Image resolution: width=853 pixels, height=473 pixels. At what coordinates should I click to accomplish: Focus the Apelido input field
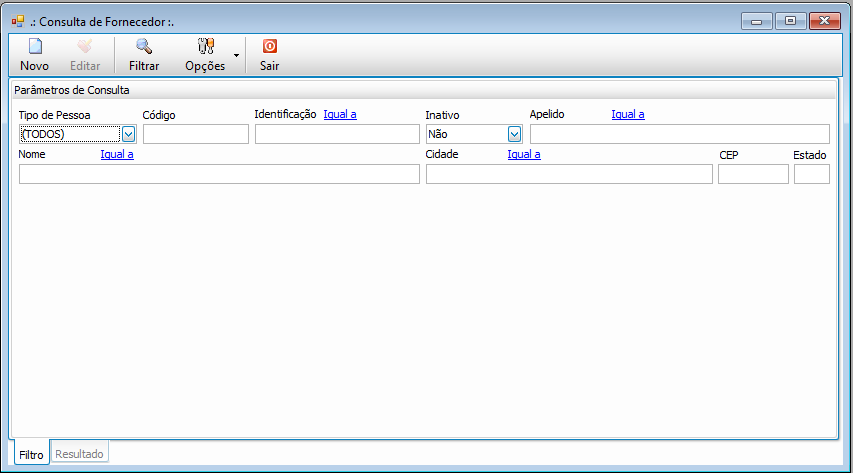pyautogui.click(x=680, y=134)
